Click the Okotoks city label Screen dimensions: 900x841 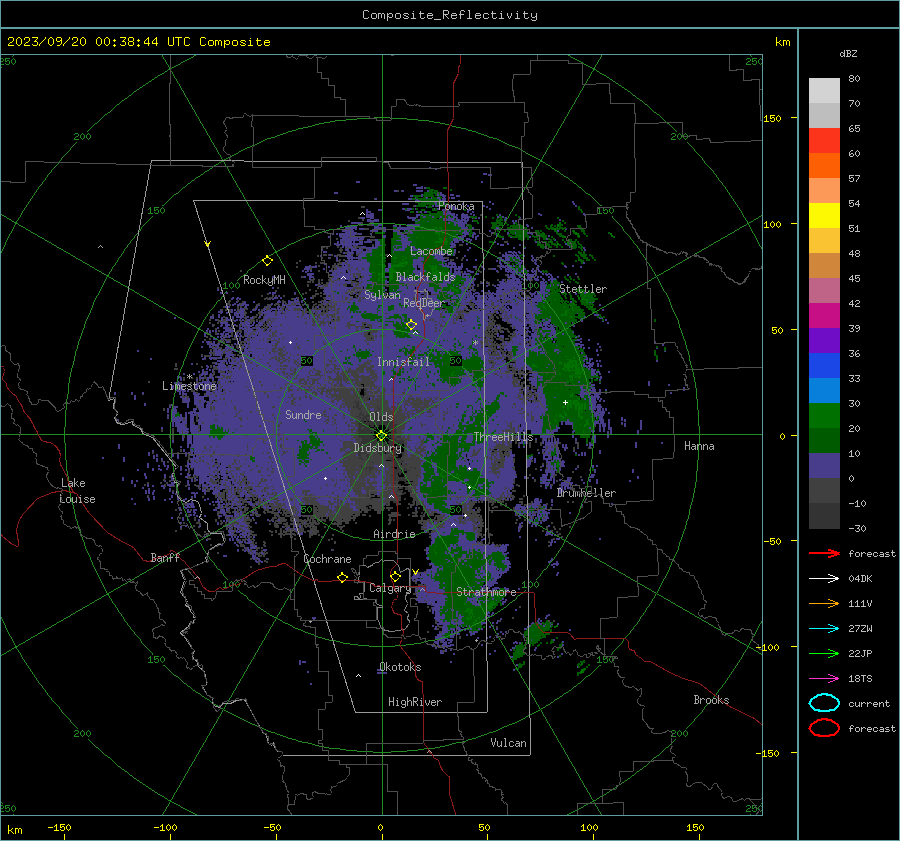400,667
